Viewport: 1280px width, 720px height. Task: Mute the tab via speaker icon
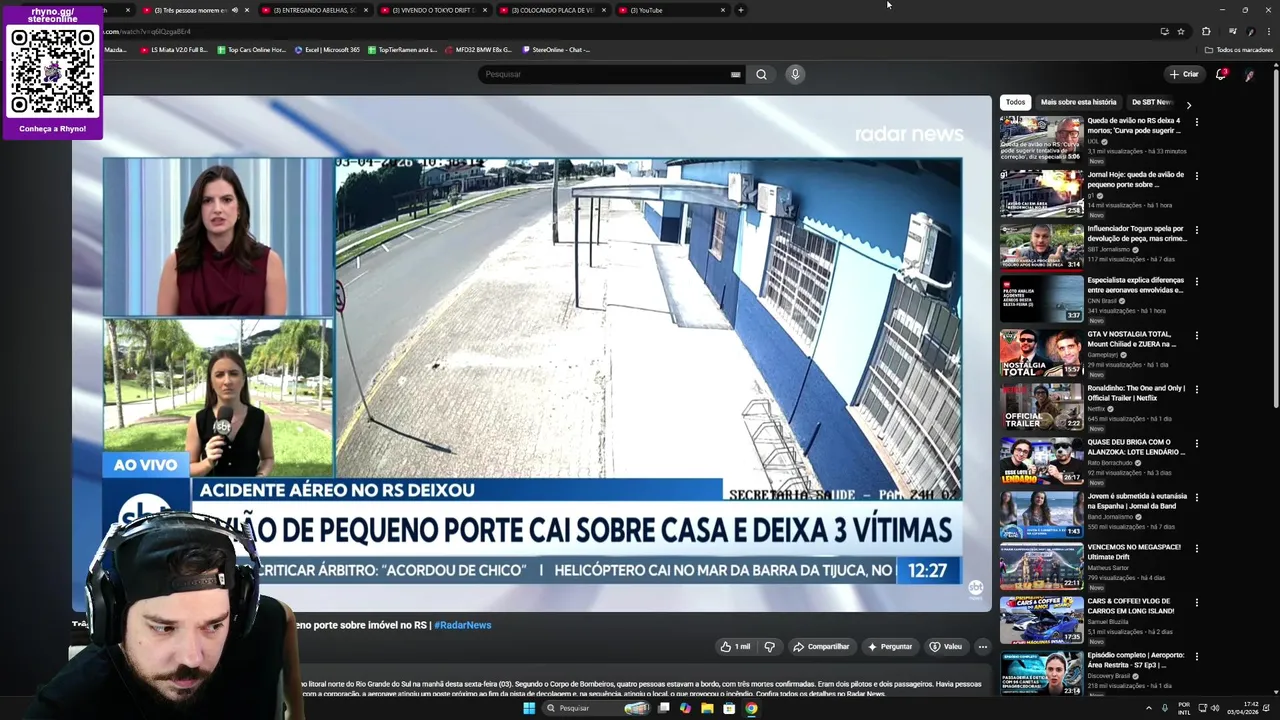pyautogui.click(x=235, y=10)
